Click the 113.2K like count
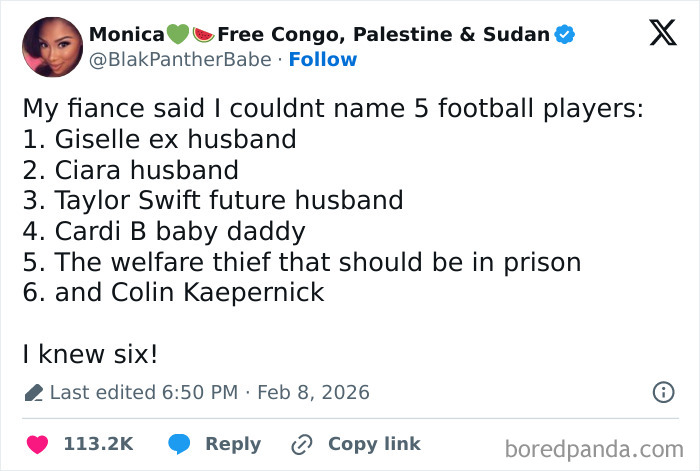The image size is (700, 471). (x=98, y=444)
